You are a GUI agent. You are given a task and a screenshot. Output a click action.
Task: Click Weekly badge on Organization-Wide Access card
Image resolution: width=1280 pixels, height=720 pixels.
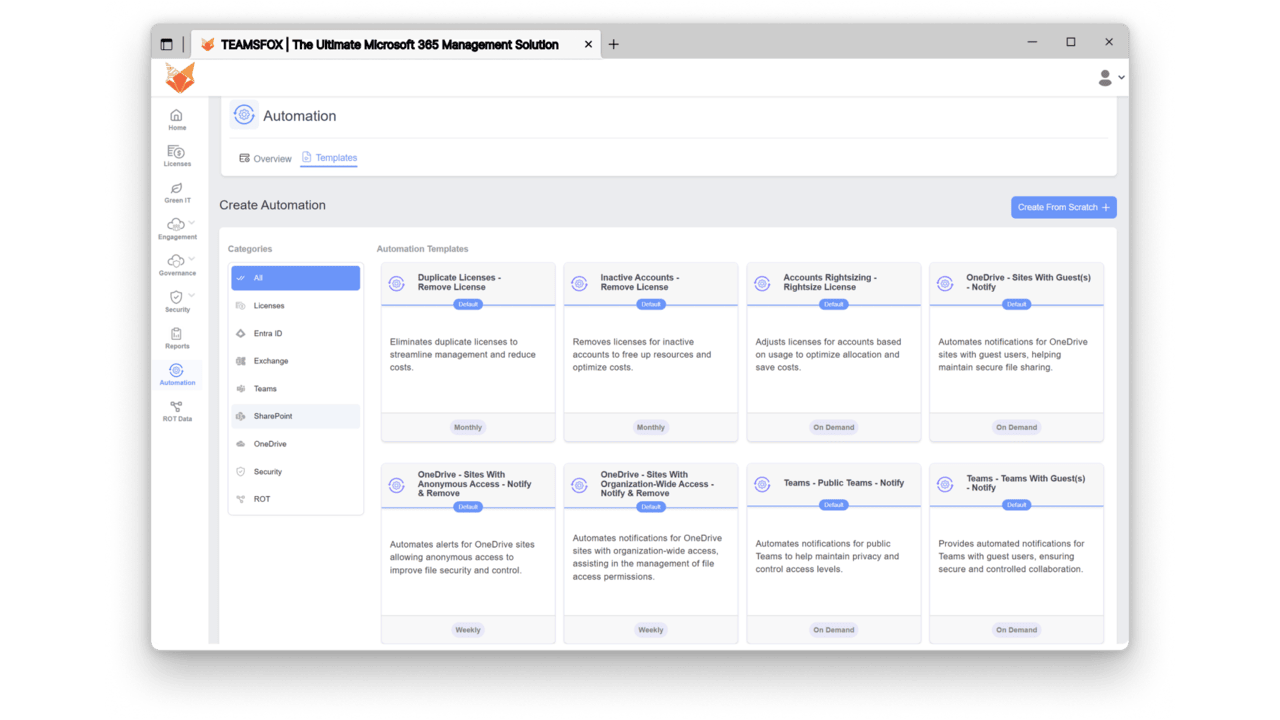click(x=651, y=630)
